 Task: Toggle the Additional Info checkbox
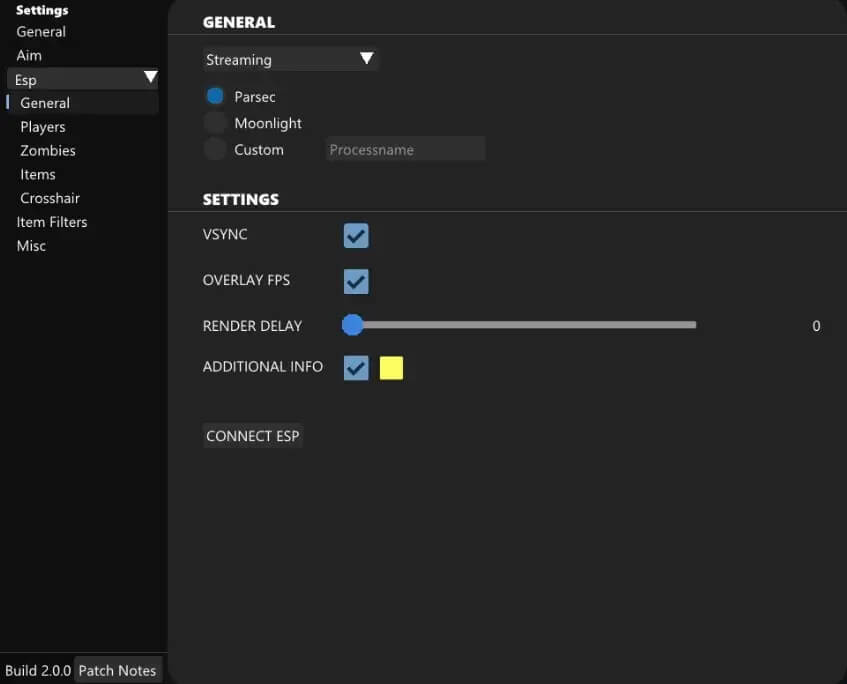pos(356,368)
